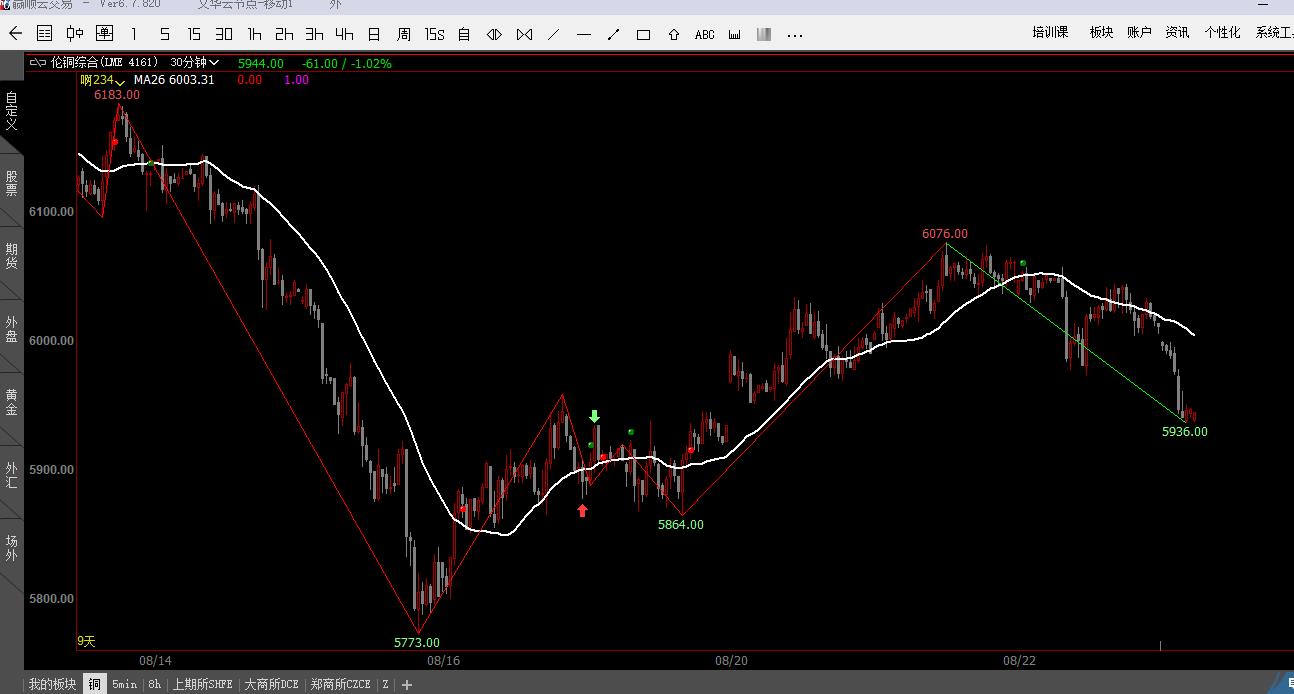Open the 个性化 menu
The width and height of the screenshot is (1294, 694).
point(1222,33)
